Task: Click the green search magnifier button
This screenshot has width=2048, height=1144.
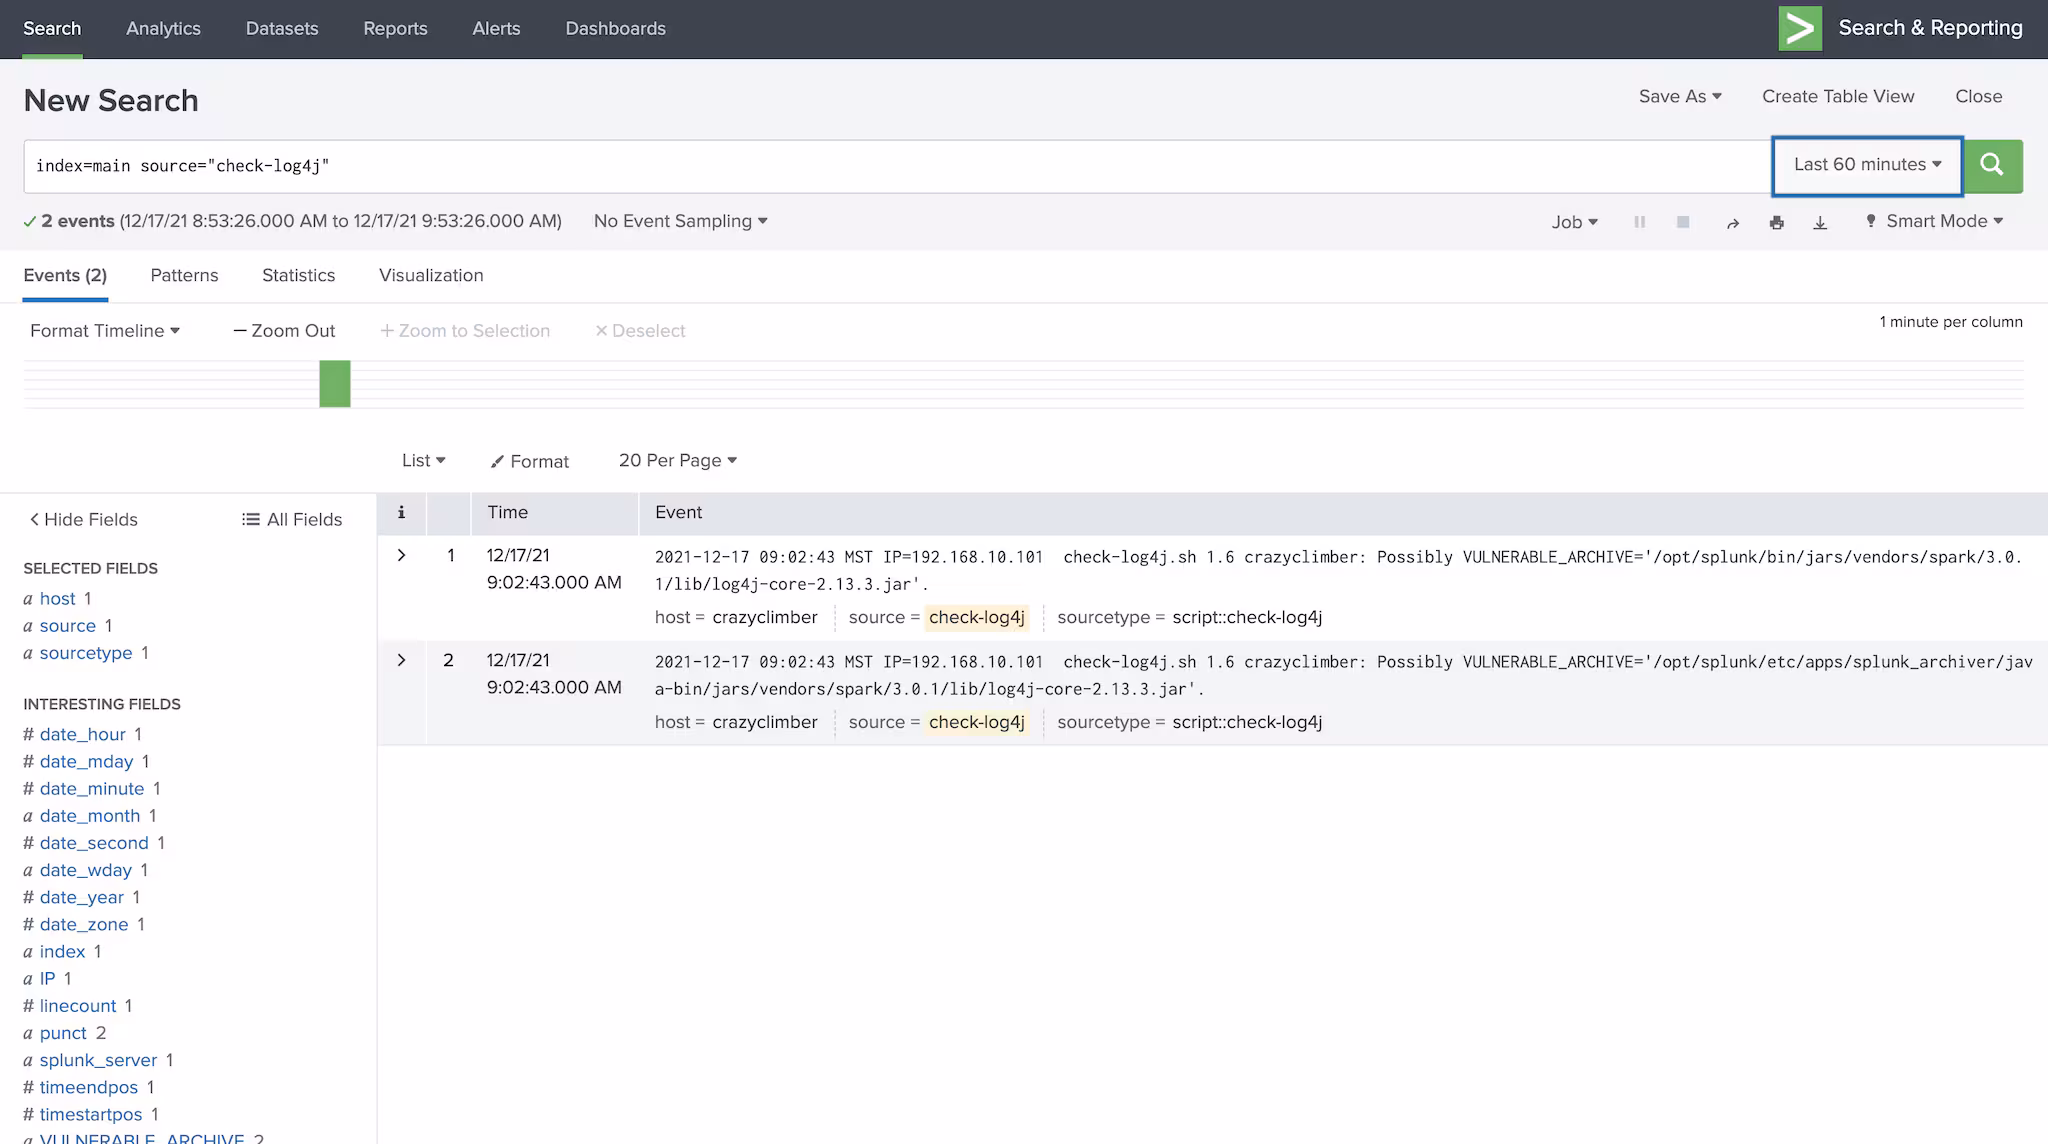Action: pyautogui.click(x=1992, y=165)
